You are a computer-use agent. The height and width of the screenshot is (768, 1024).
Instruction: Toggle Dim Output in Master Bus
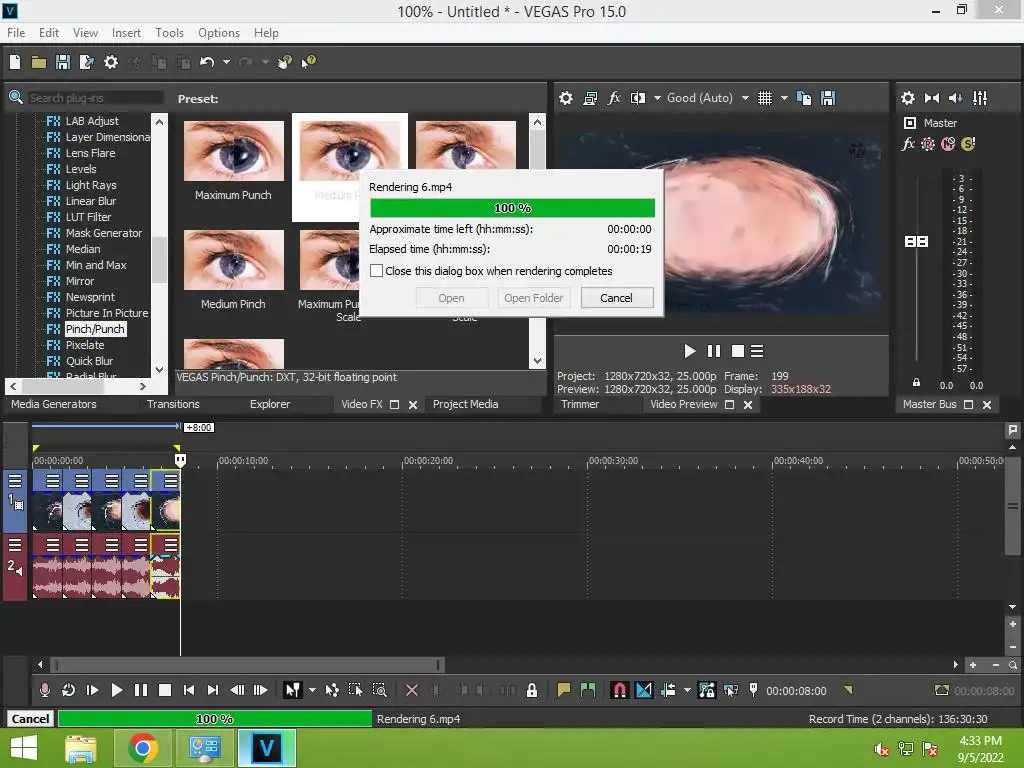pos(955,98)
